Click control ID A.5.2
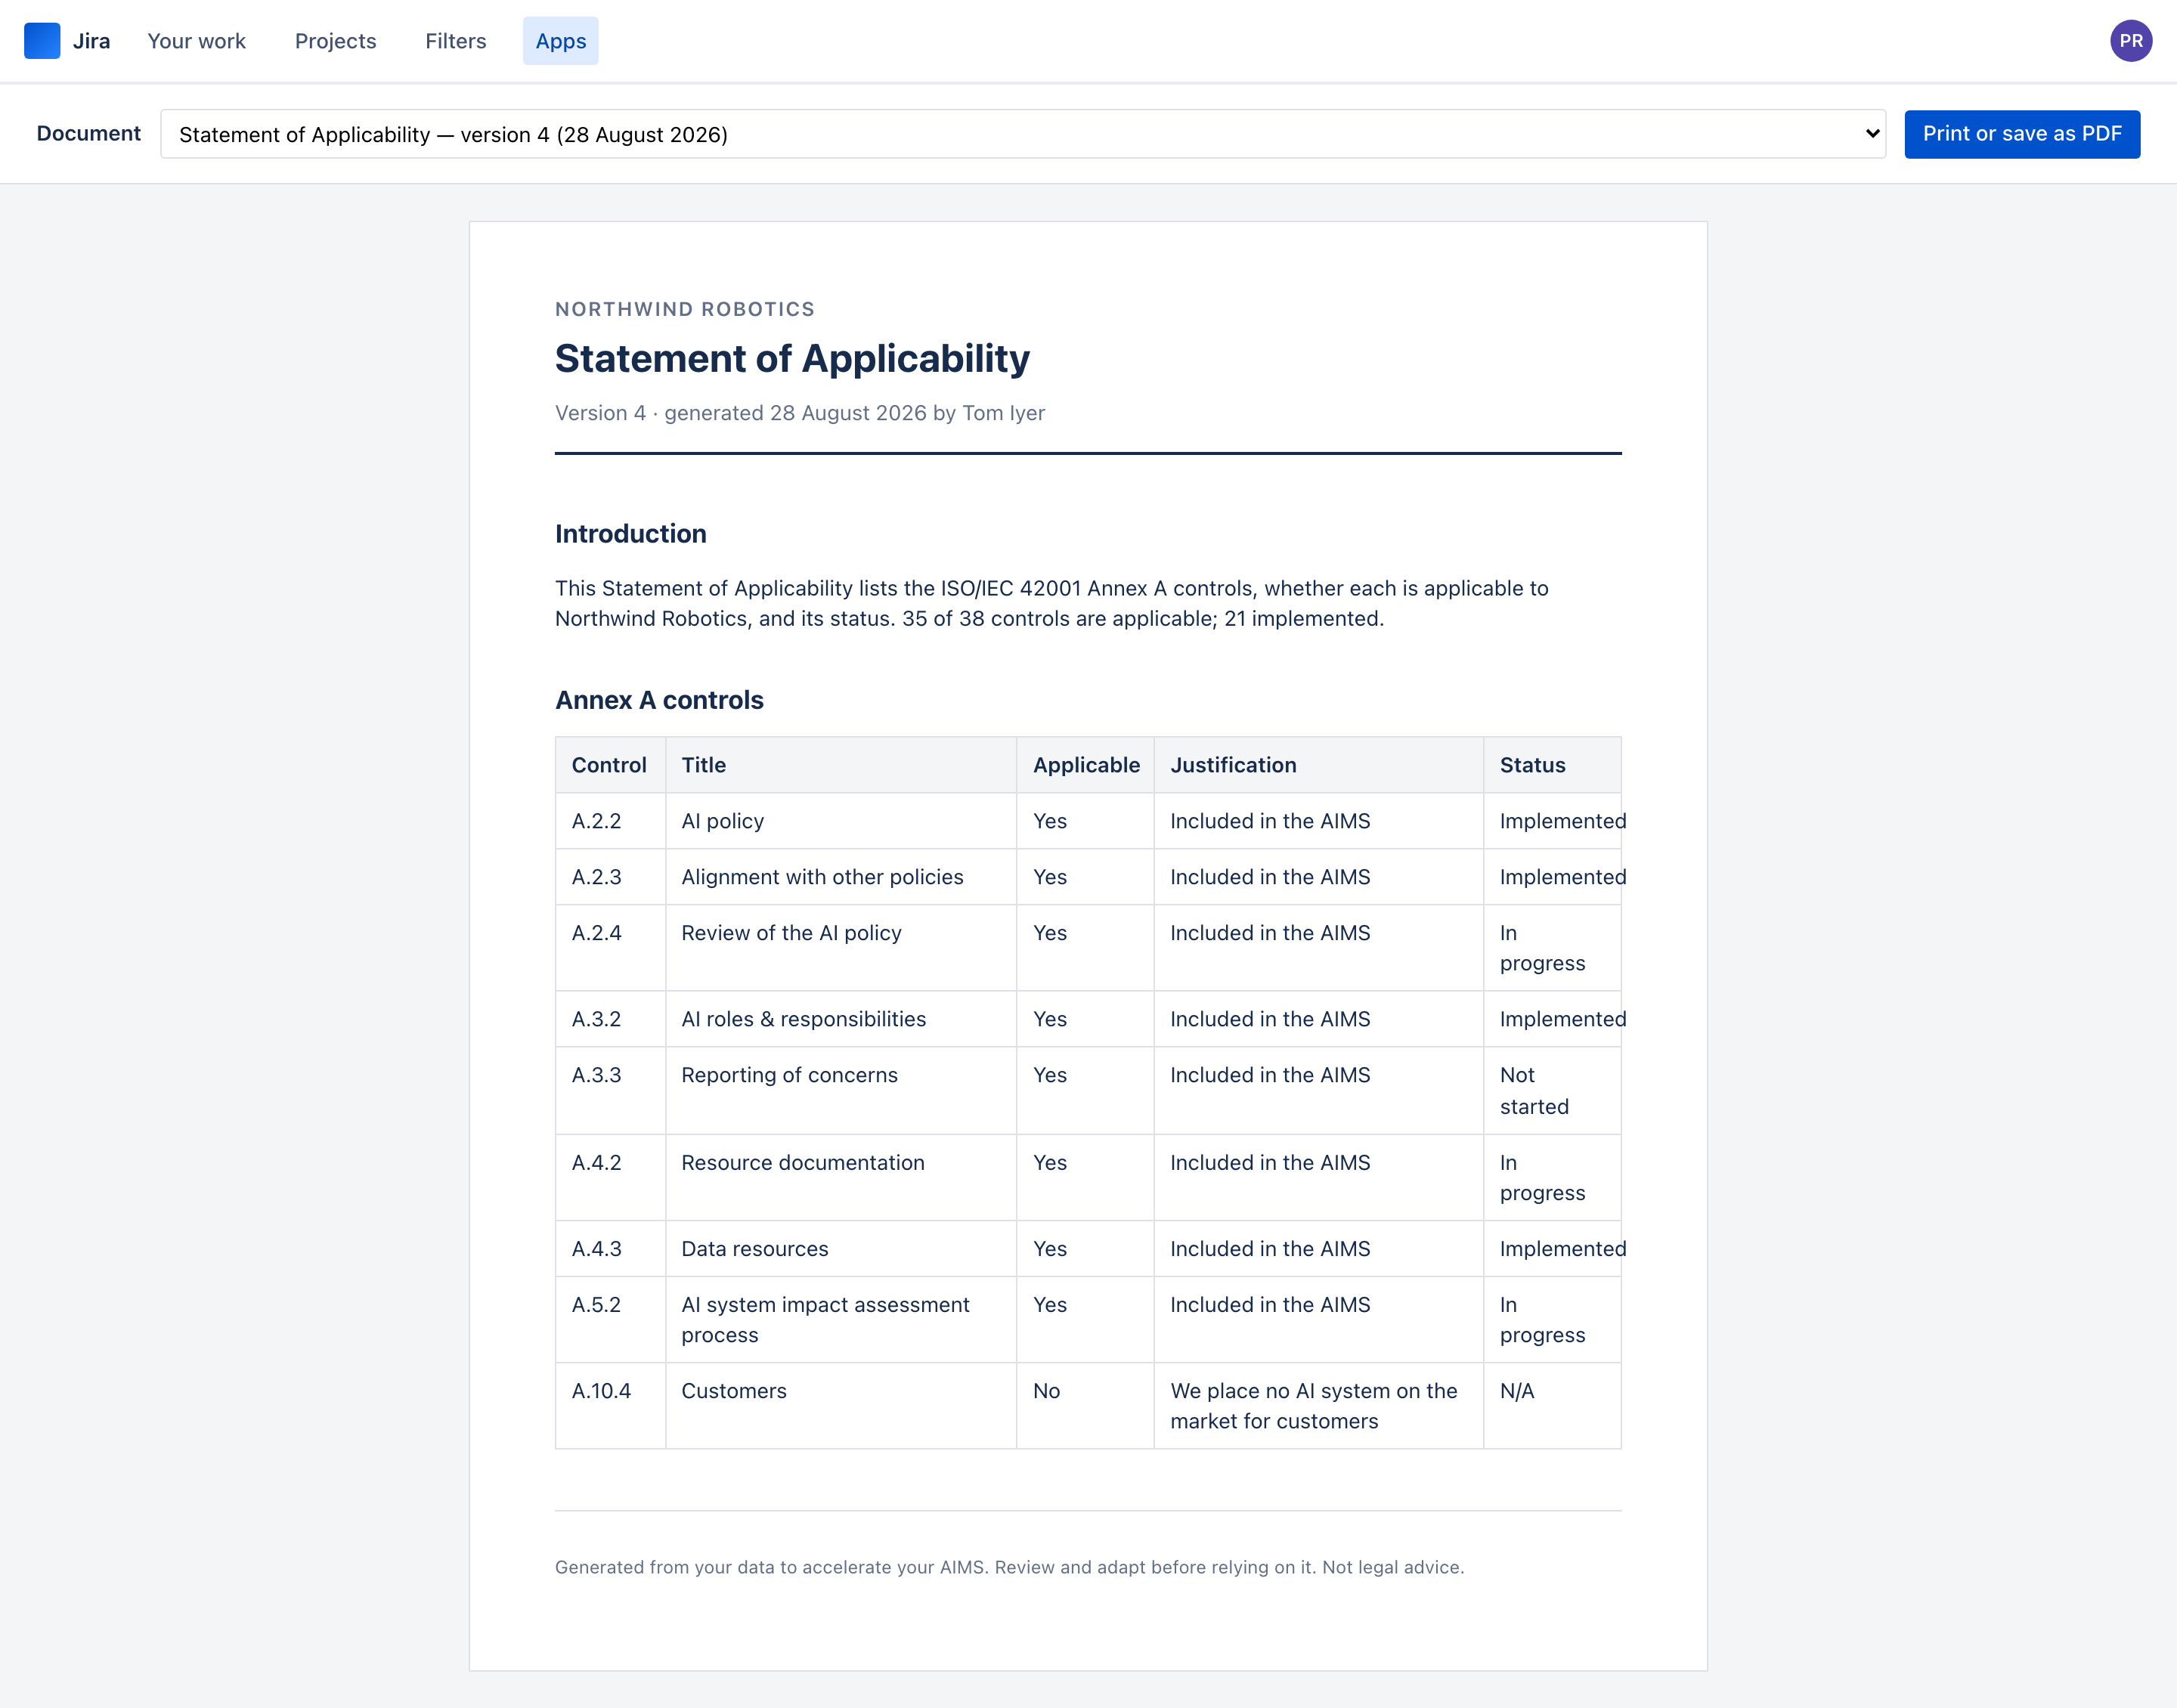 click(x=596, y=1305)
